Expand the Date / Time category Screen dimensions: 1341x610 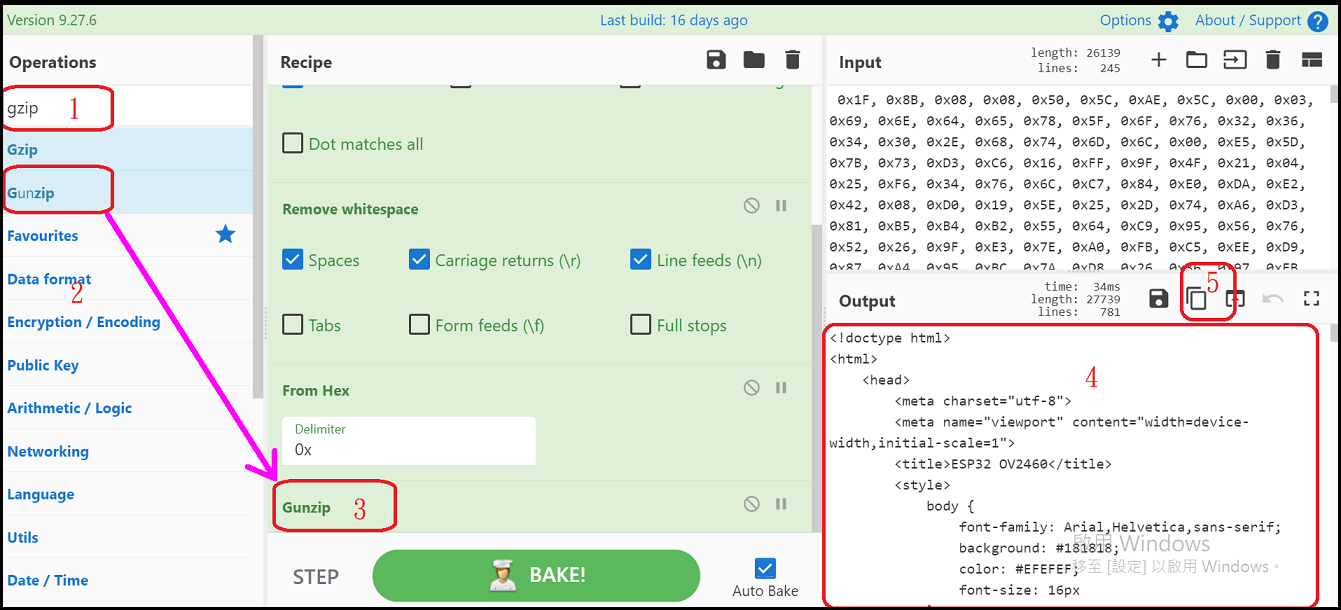(x=128, y=580)
